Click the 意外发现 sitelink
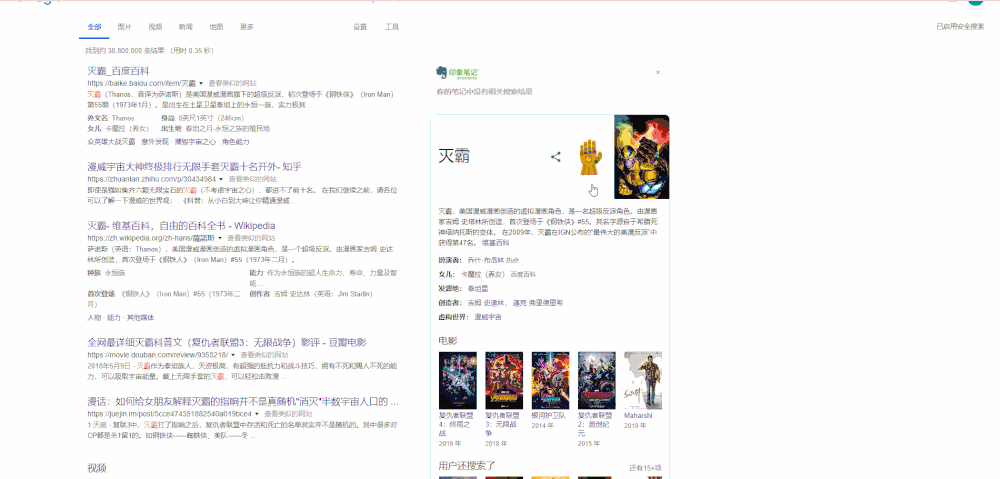1000x479 pixels. (x=155, y=142)
